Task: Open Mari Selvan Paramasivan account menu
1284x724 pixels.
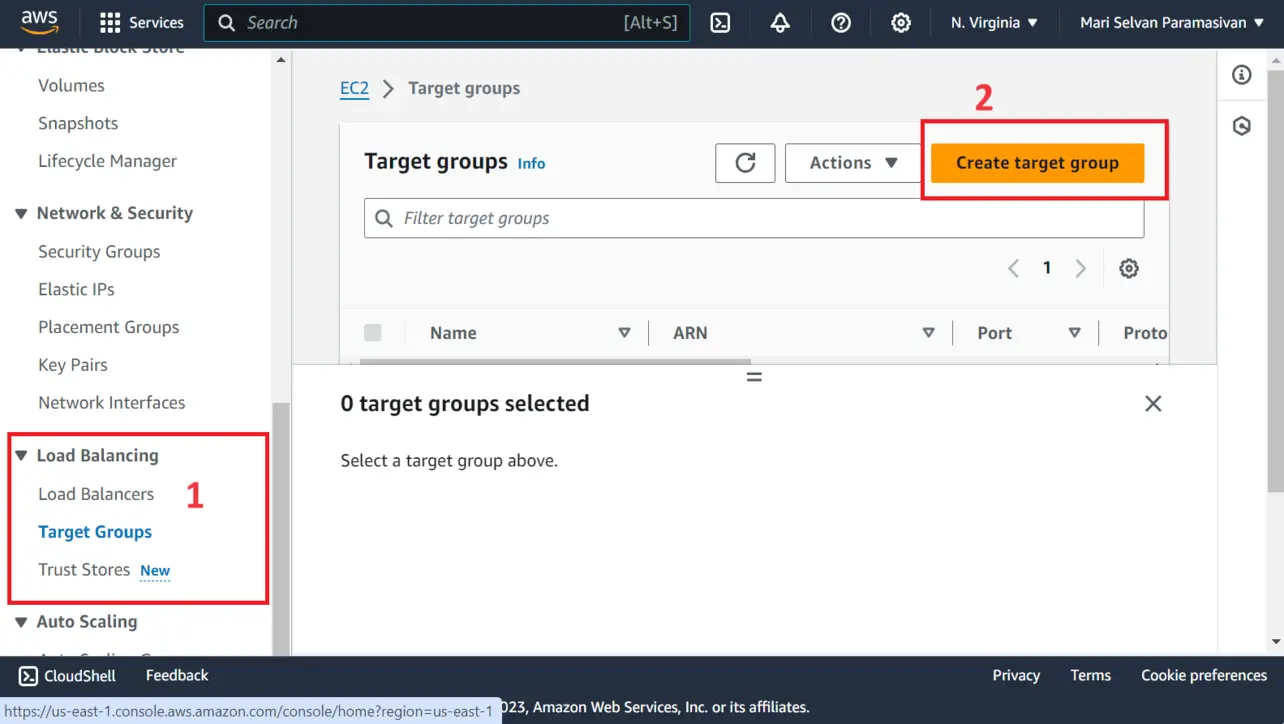Action: 1171,22
